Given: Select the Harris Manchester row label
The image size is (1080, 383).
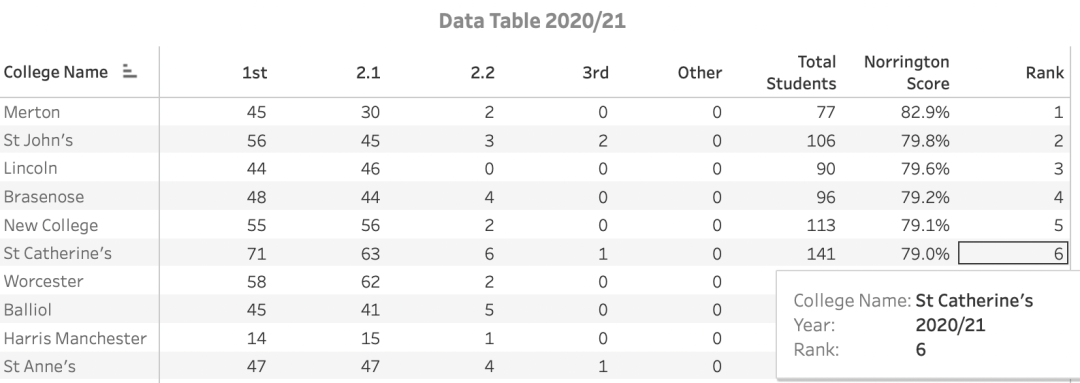Looking at the screenshot, I should coord(75,338).
